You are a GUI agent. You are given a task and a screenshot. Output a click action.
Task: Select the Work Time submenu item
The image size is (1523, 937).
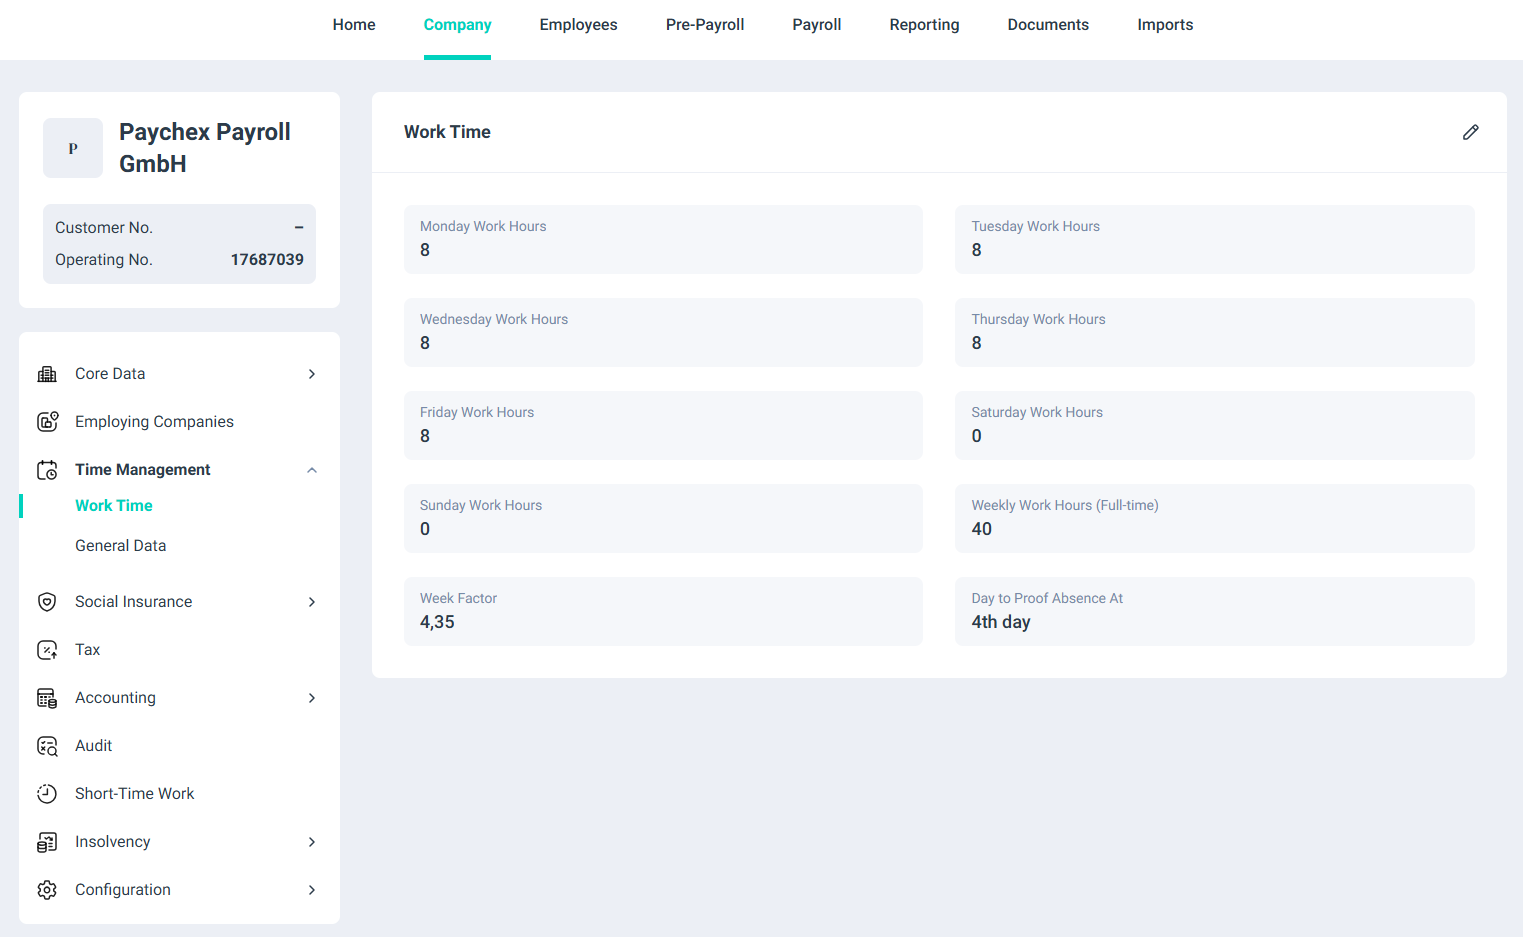[114, 506]
